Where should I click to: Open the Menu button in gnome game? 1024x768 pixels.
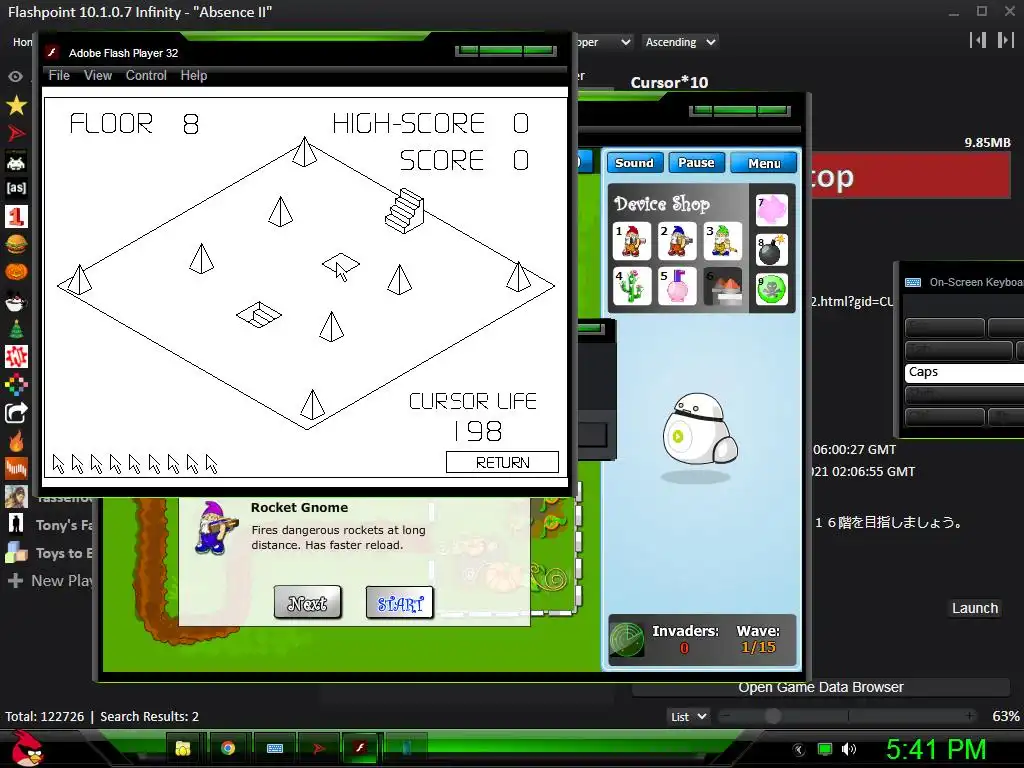(763, 163)
